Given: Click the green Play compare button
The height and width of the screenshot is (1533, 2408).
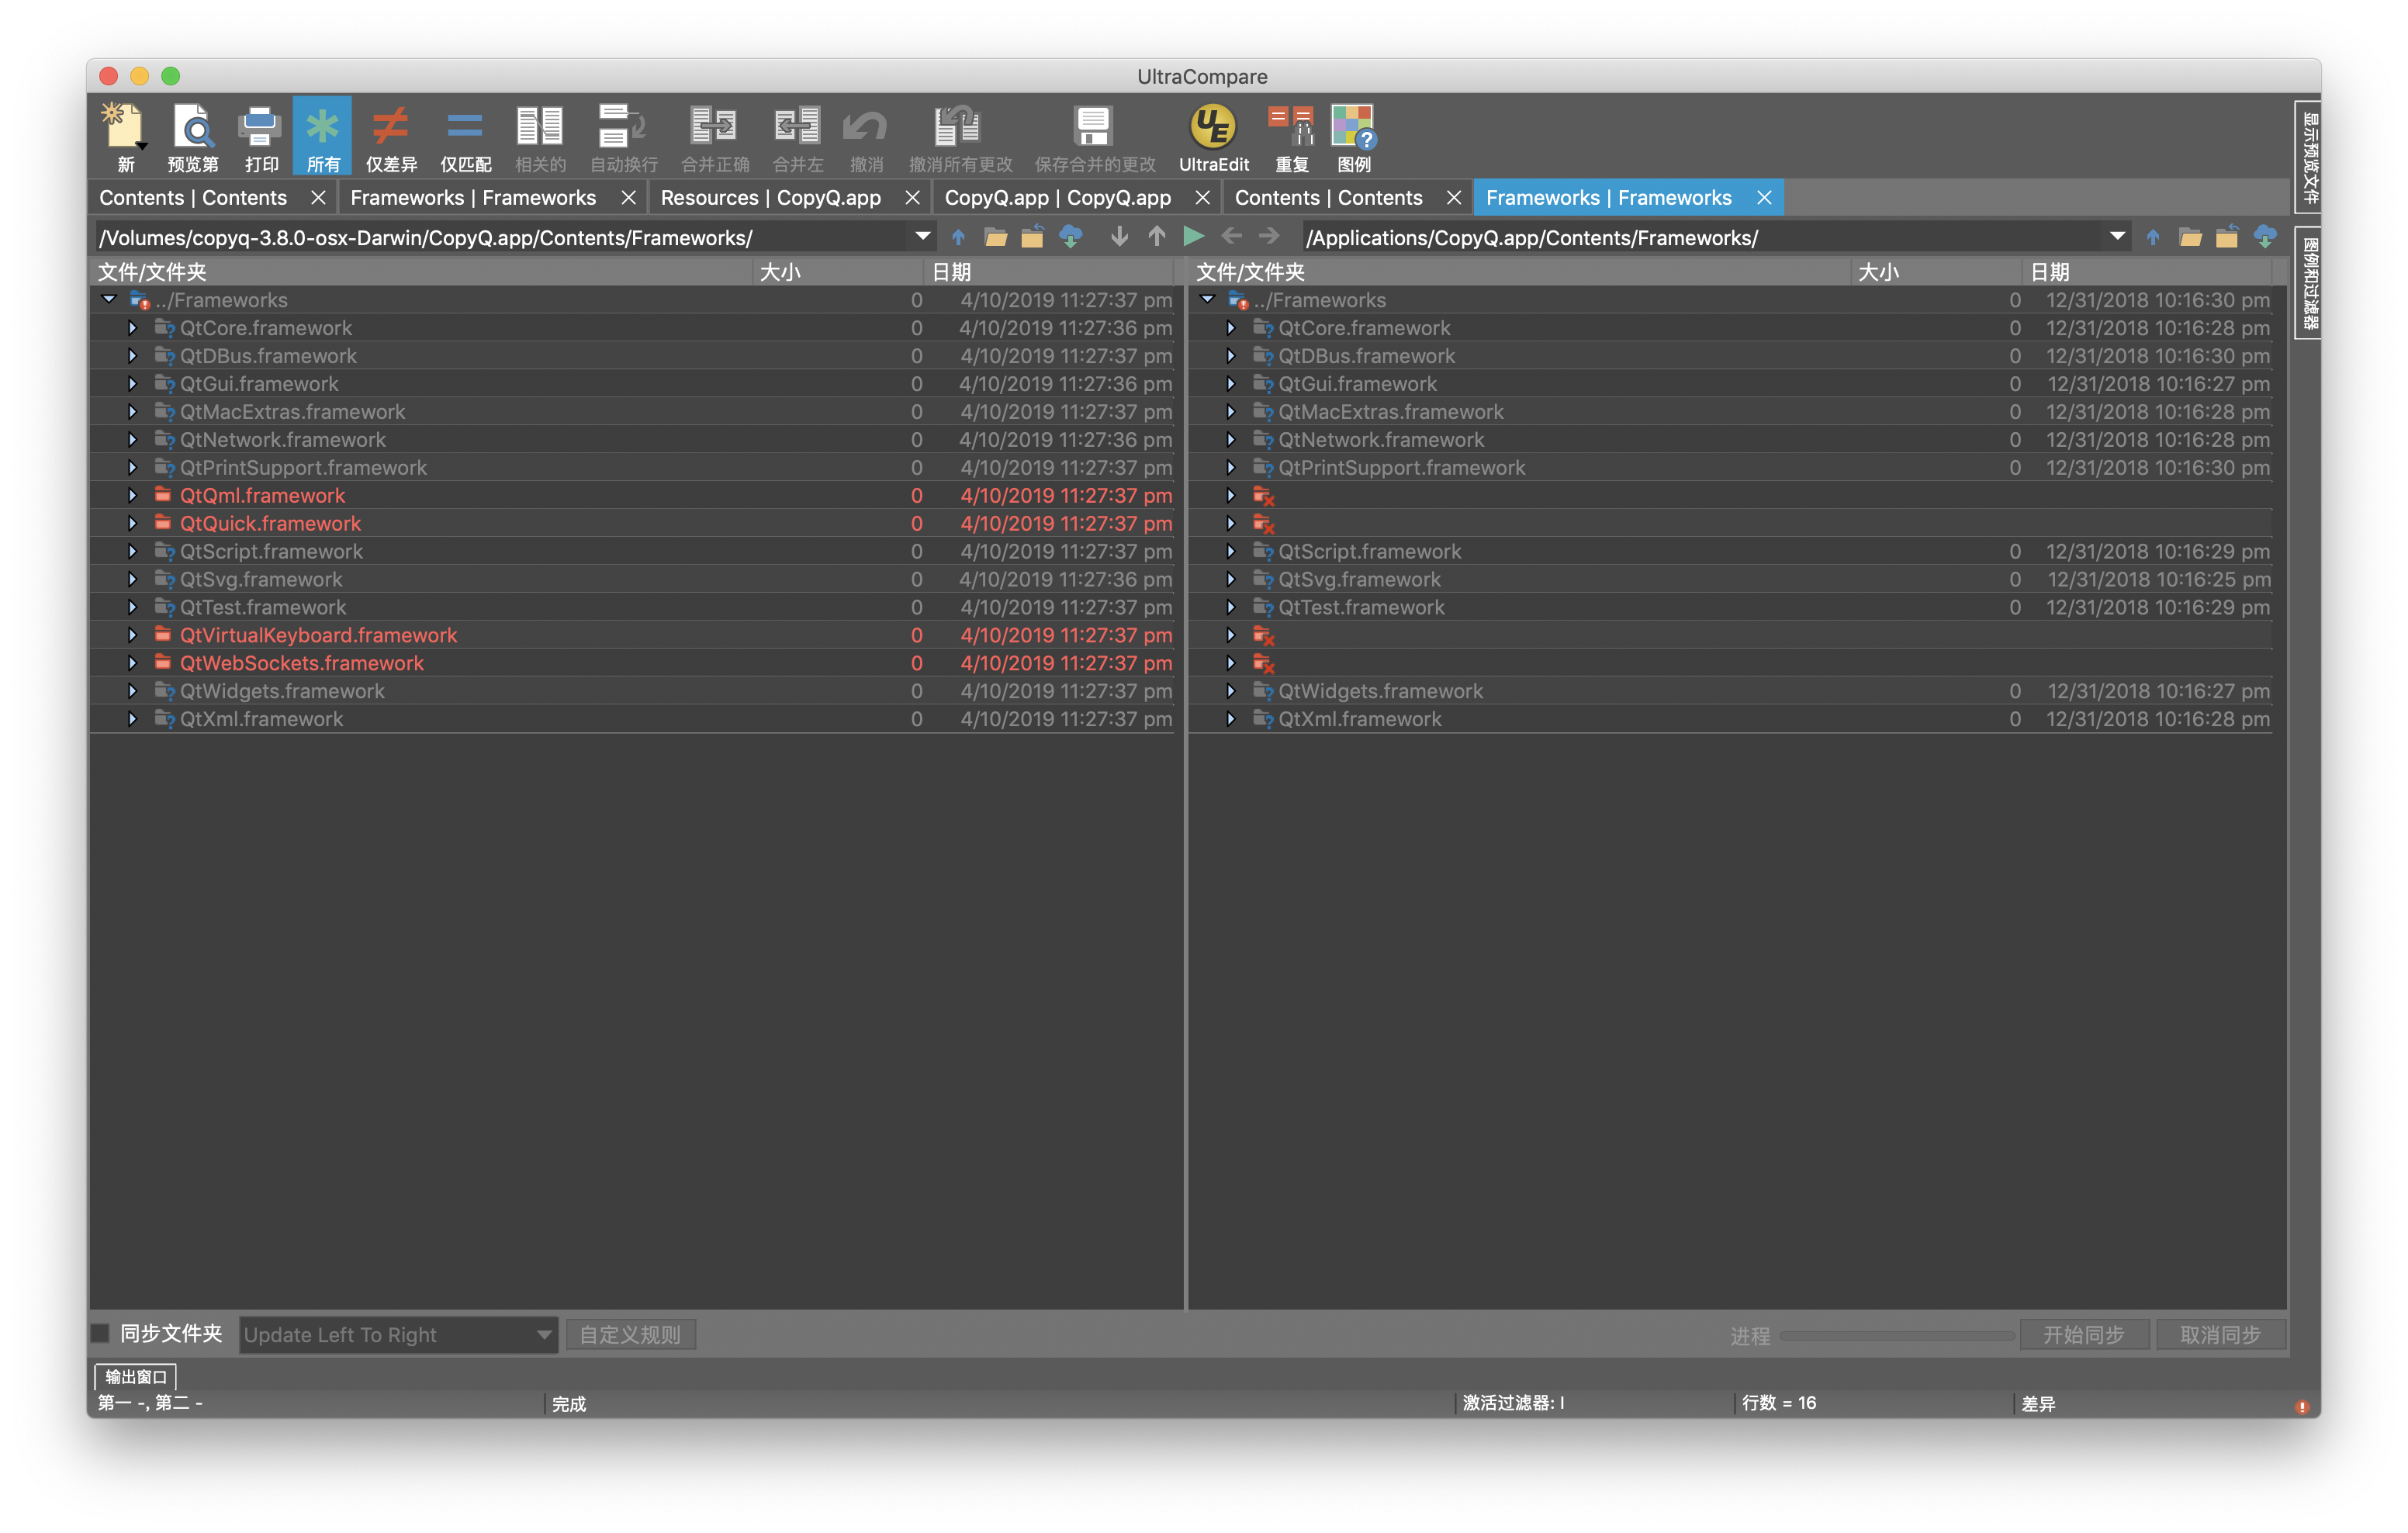Looking at the screenshot, I should click(1193, 236).
